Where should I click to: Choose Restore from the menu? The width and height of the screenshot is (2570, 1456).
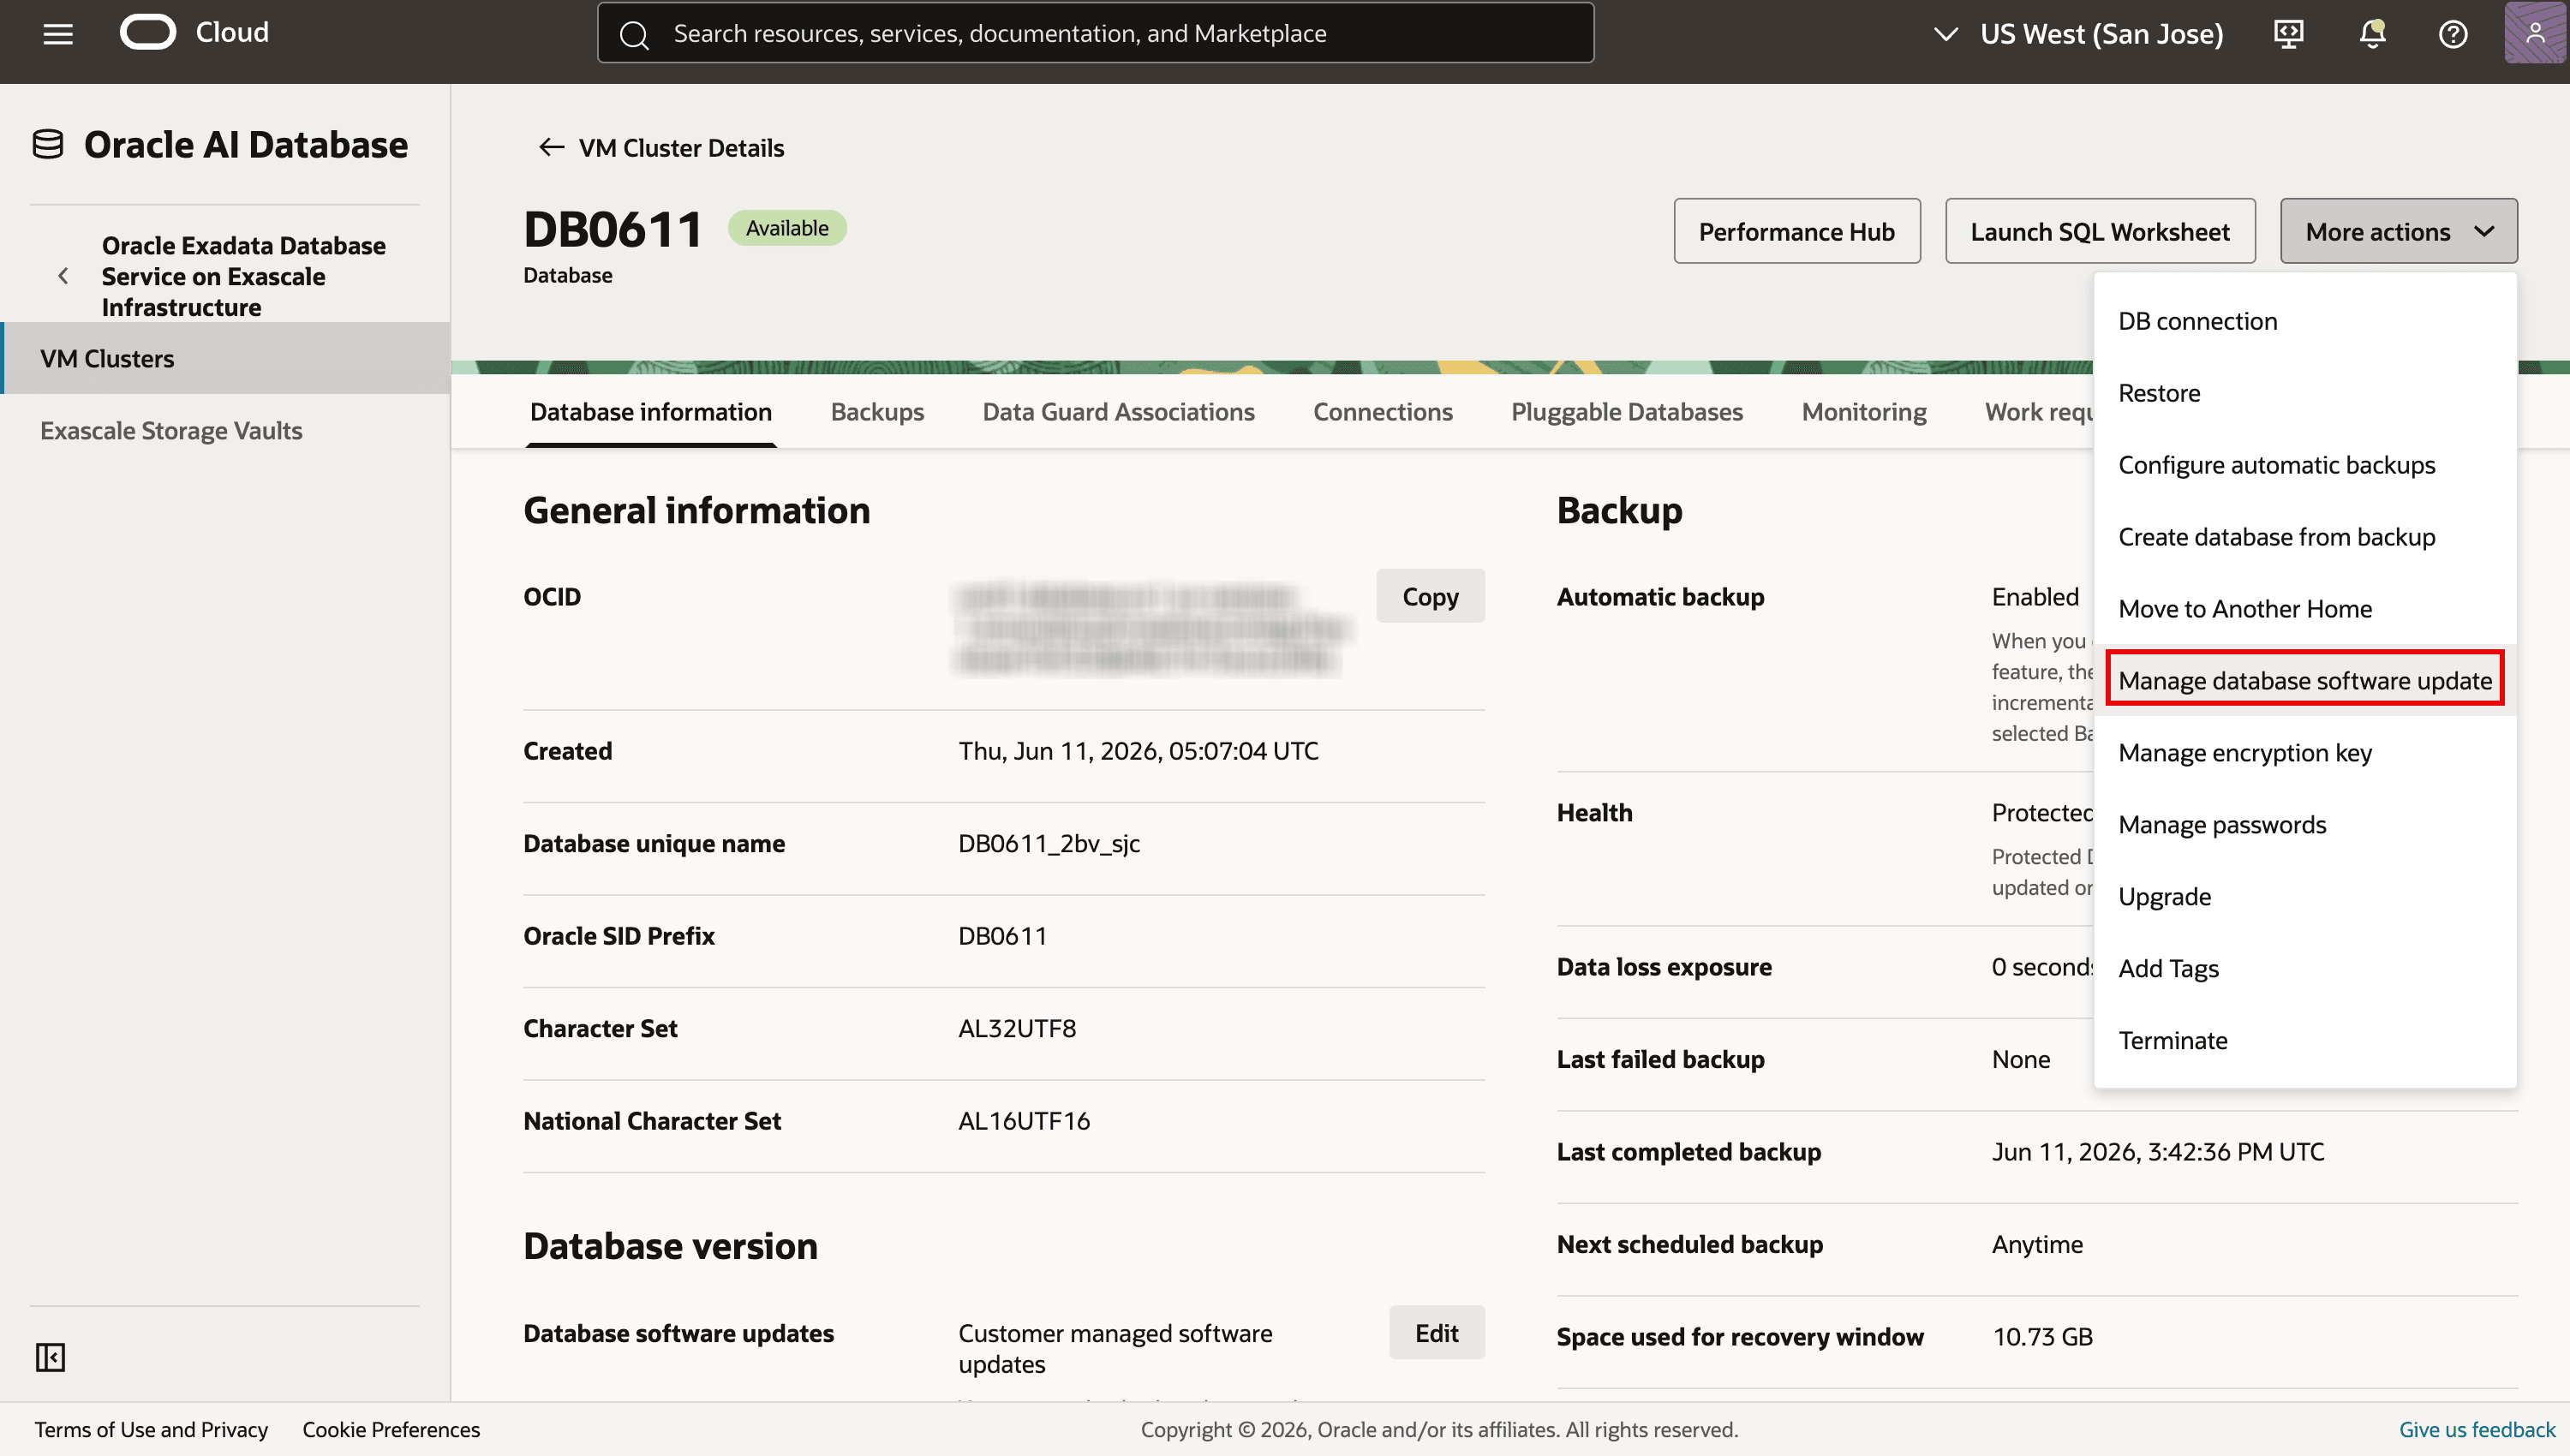[x=2305, y=393]
